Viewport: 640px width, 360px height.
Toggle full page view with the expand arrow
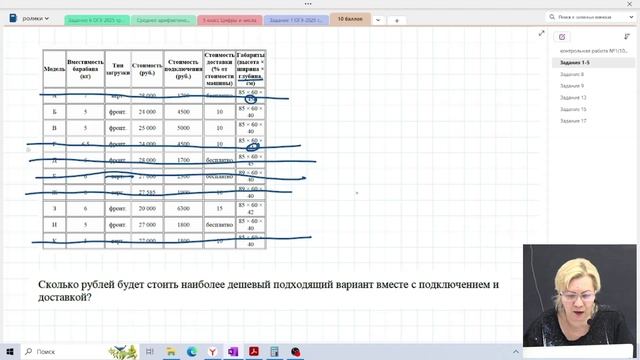tap(541, 33)
